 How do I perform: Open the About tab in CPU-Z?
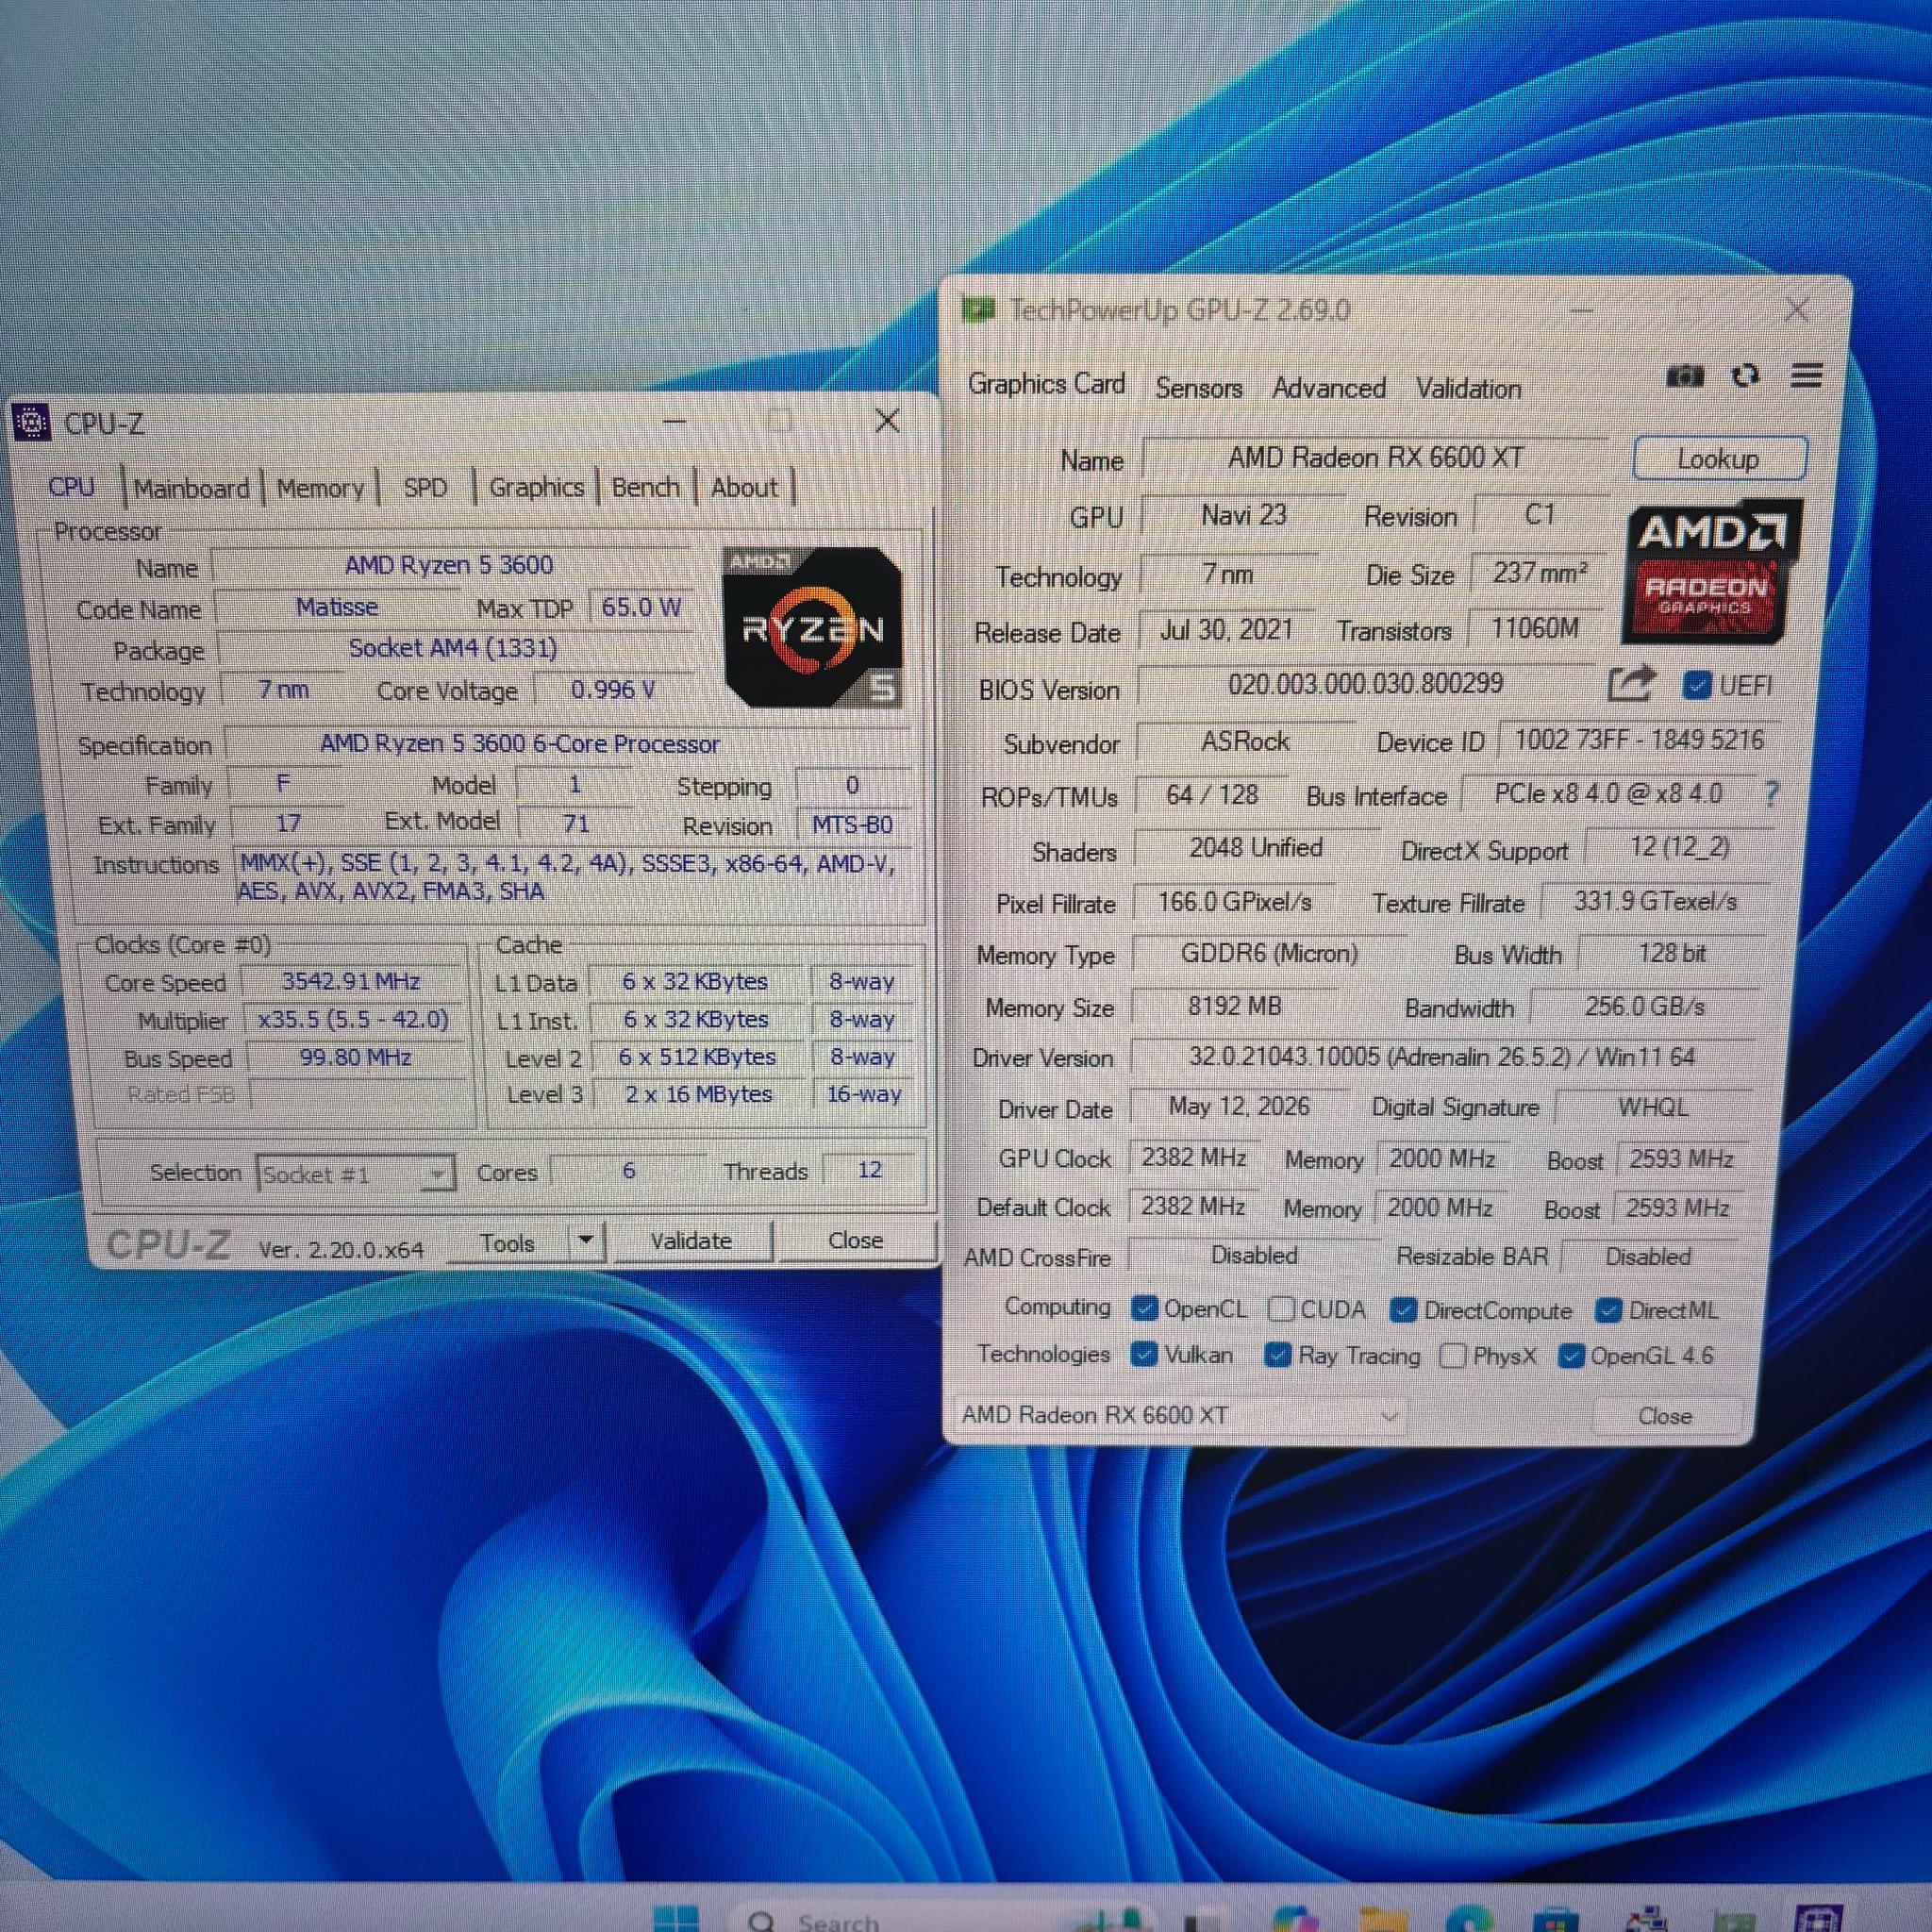point(744,487)
